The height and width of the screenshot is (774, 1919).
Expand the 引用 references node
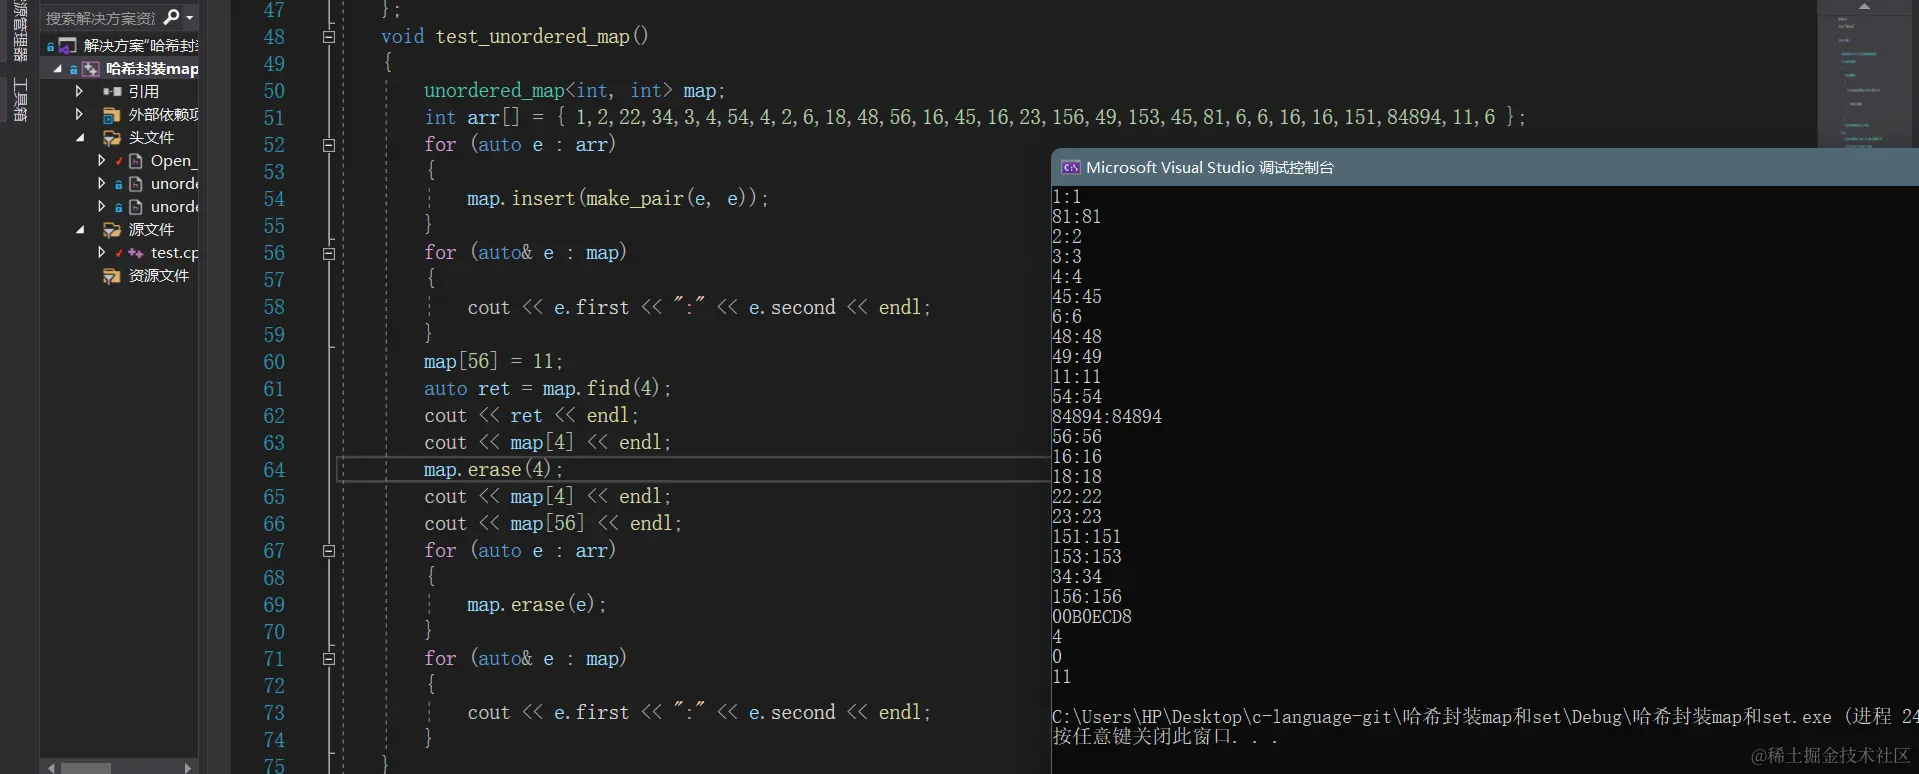point(79,91)
